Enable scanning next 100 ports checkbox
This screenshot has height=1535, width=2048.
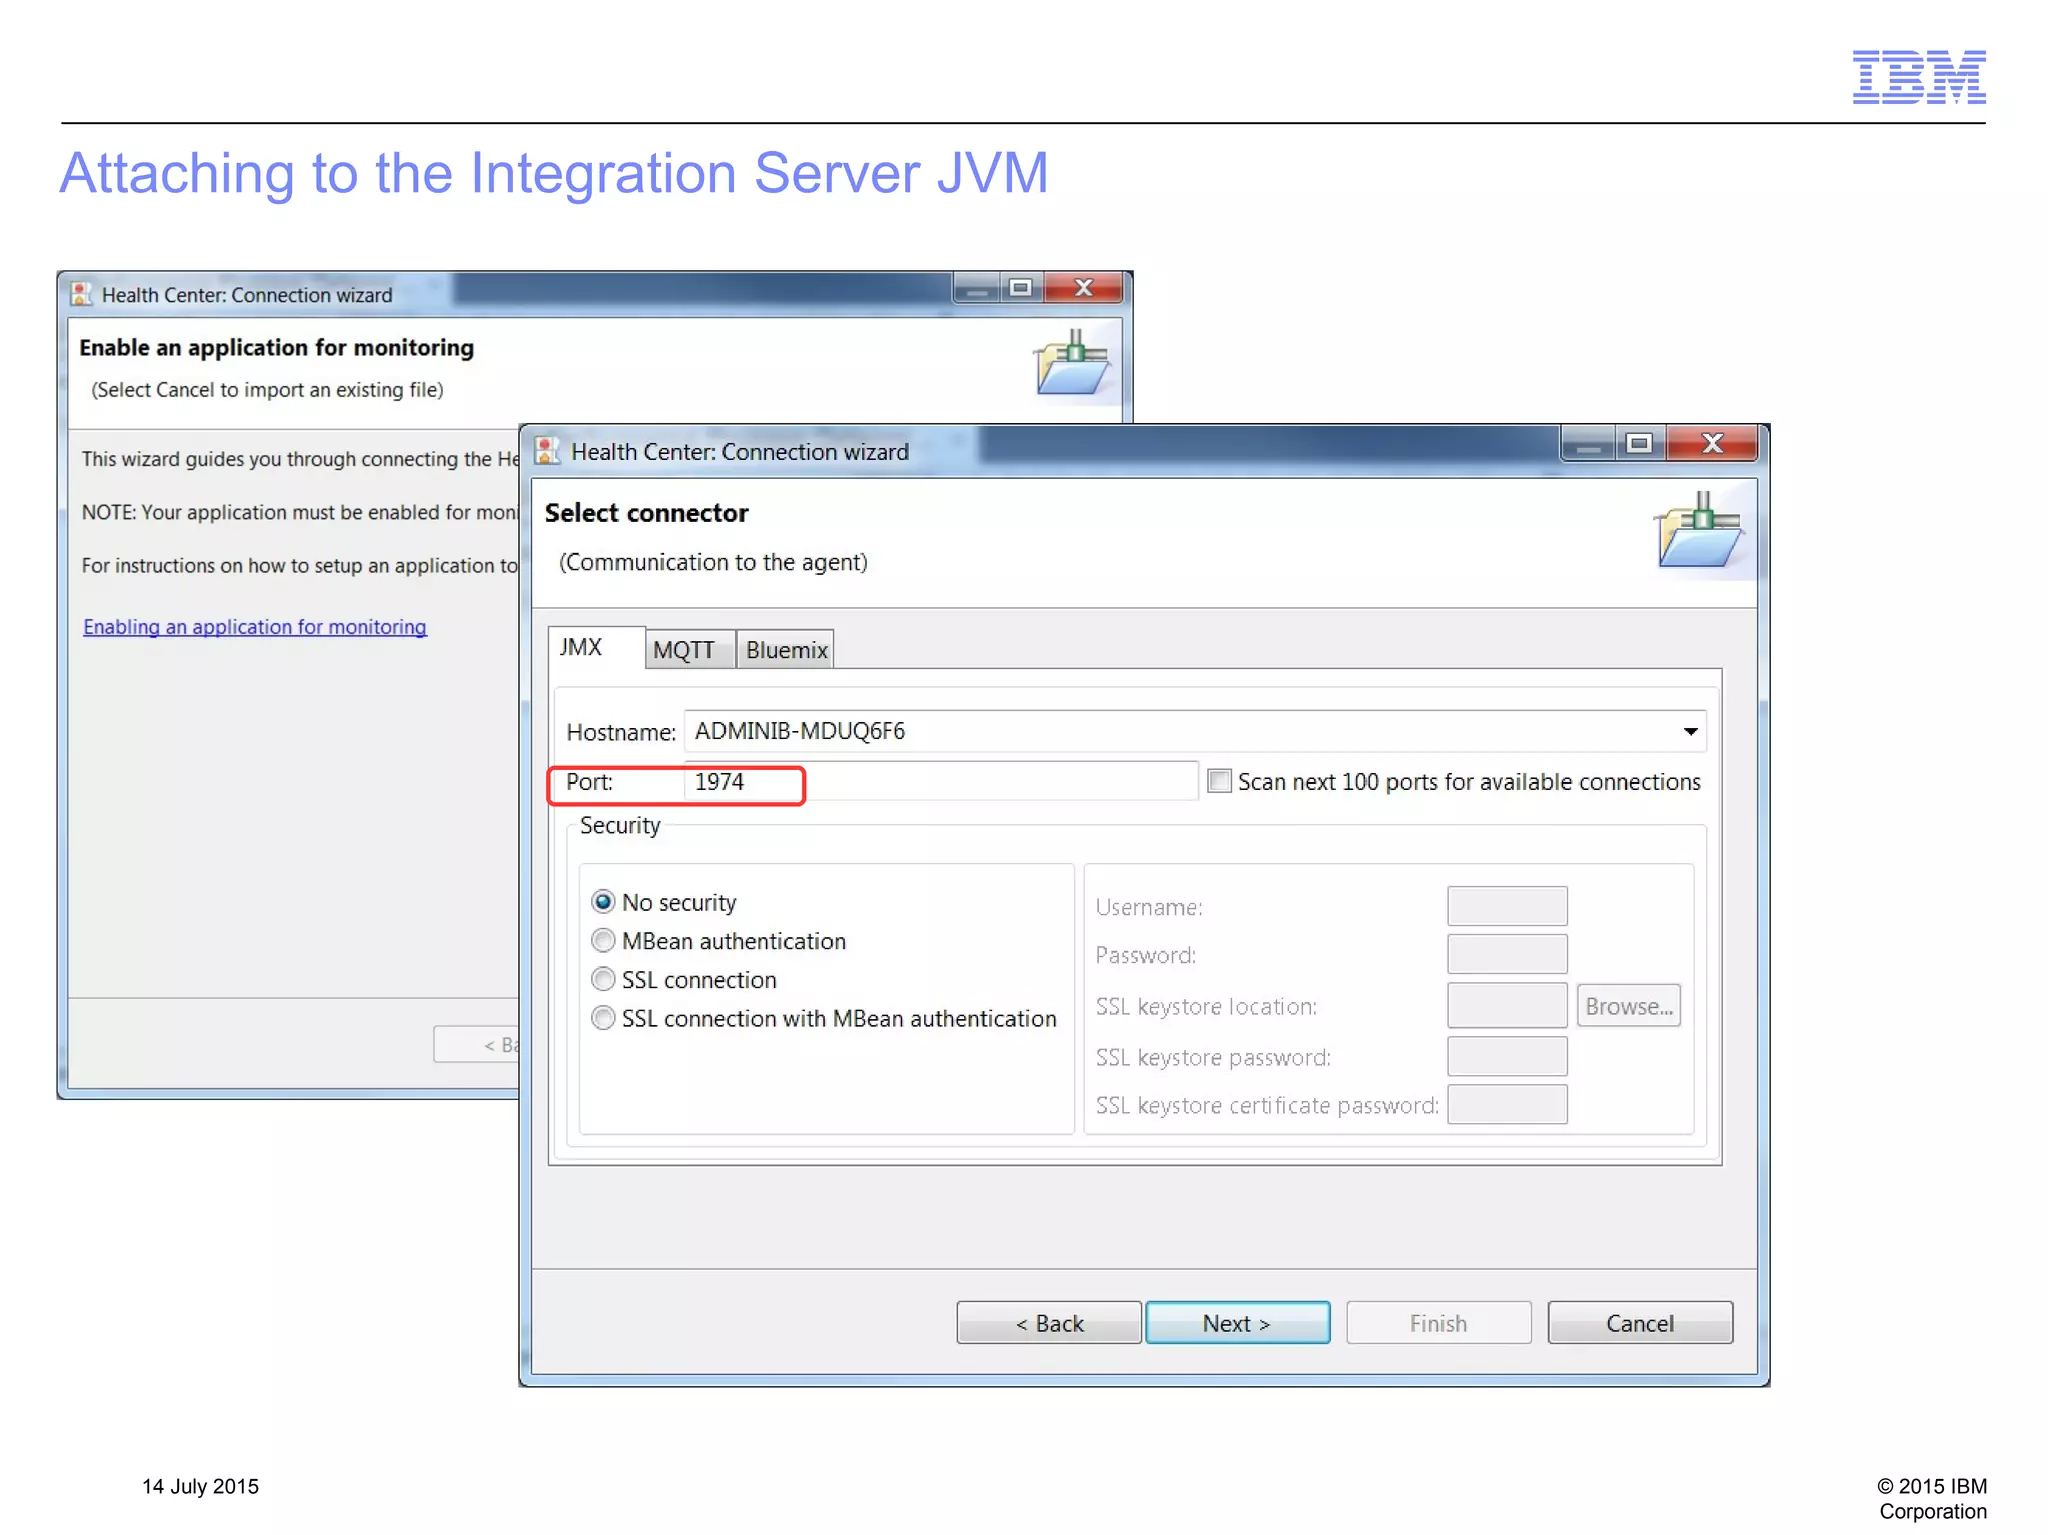point(1219,781)
